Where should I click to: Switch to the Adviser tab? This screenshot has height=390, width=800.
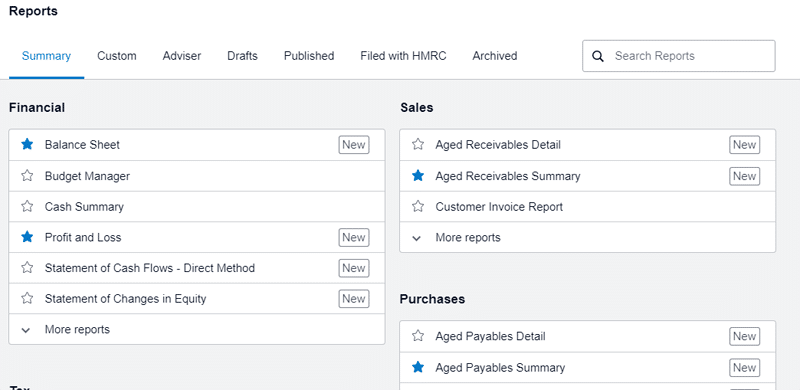(182, 56)
